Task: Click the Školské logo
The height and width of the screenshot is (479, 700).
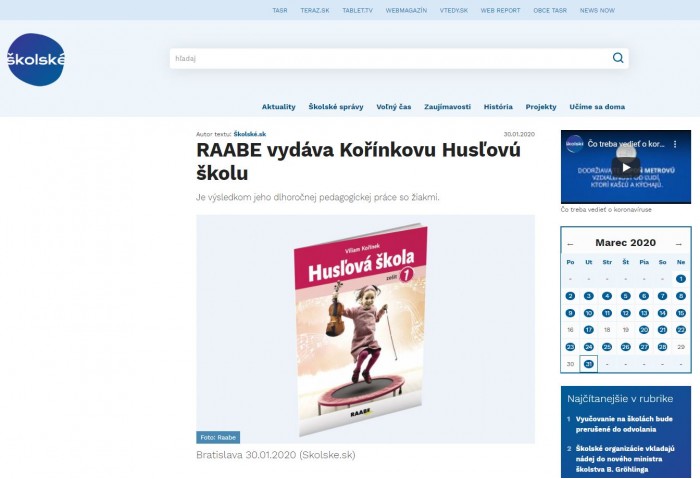Action: (36, 59)
